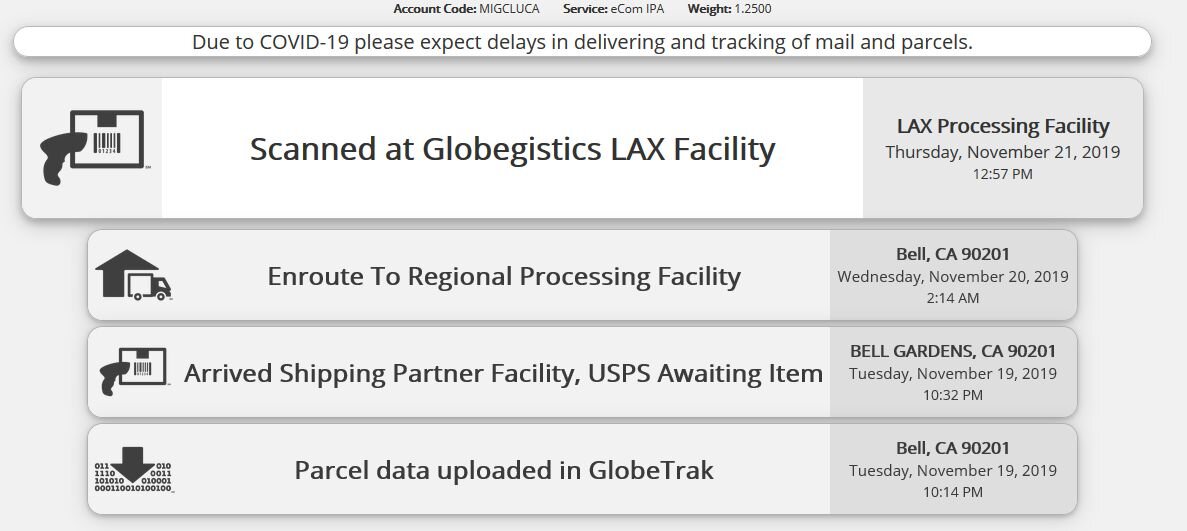Click the LAX Processing Facility location label
The height and width of the screenshot is (531, 1187).
1003,126
